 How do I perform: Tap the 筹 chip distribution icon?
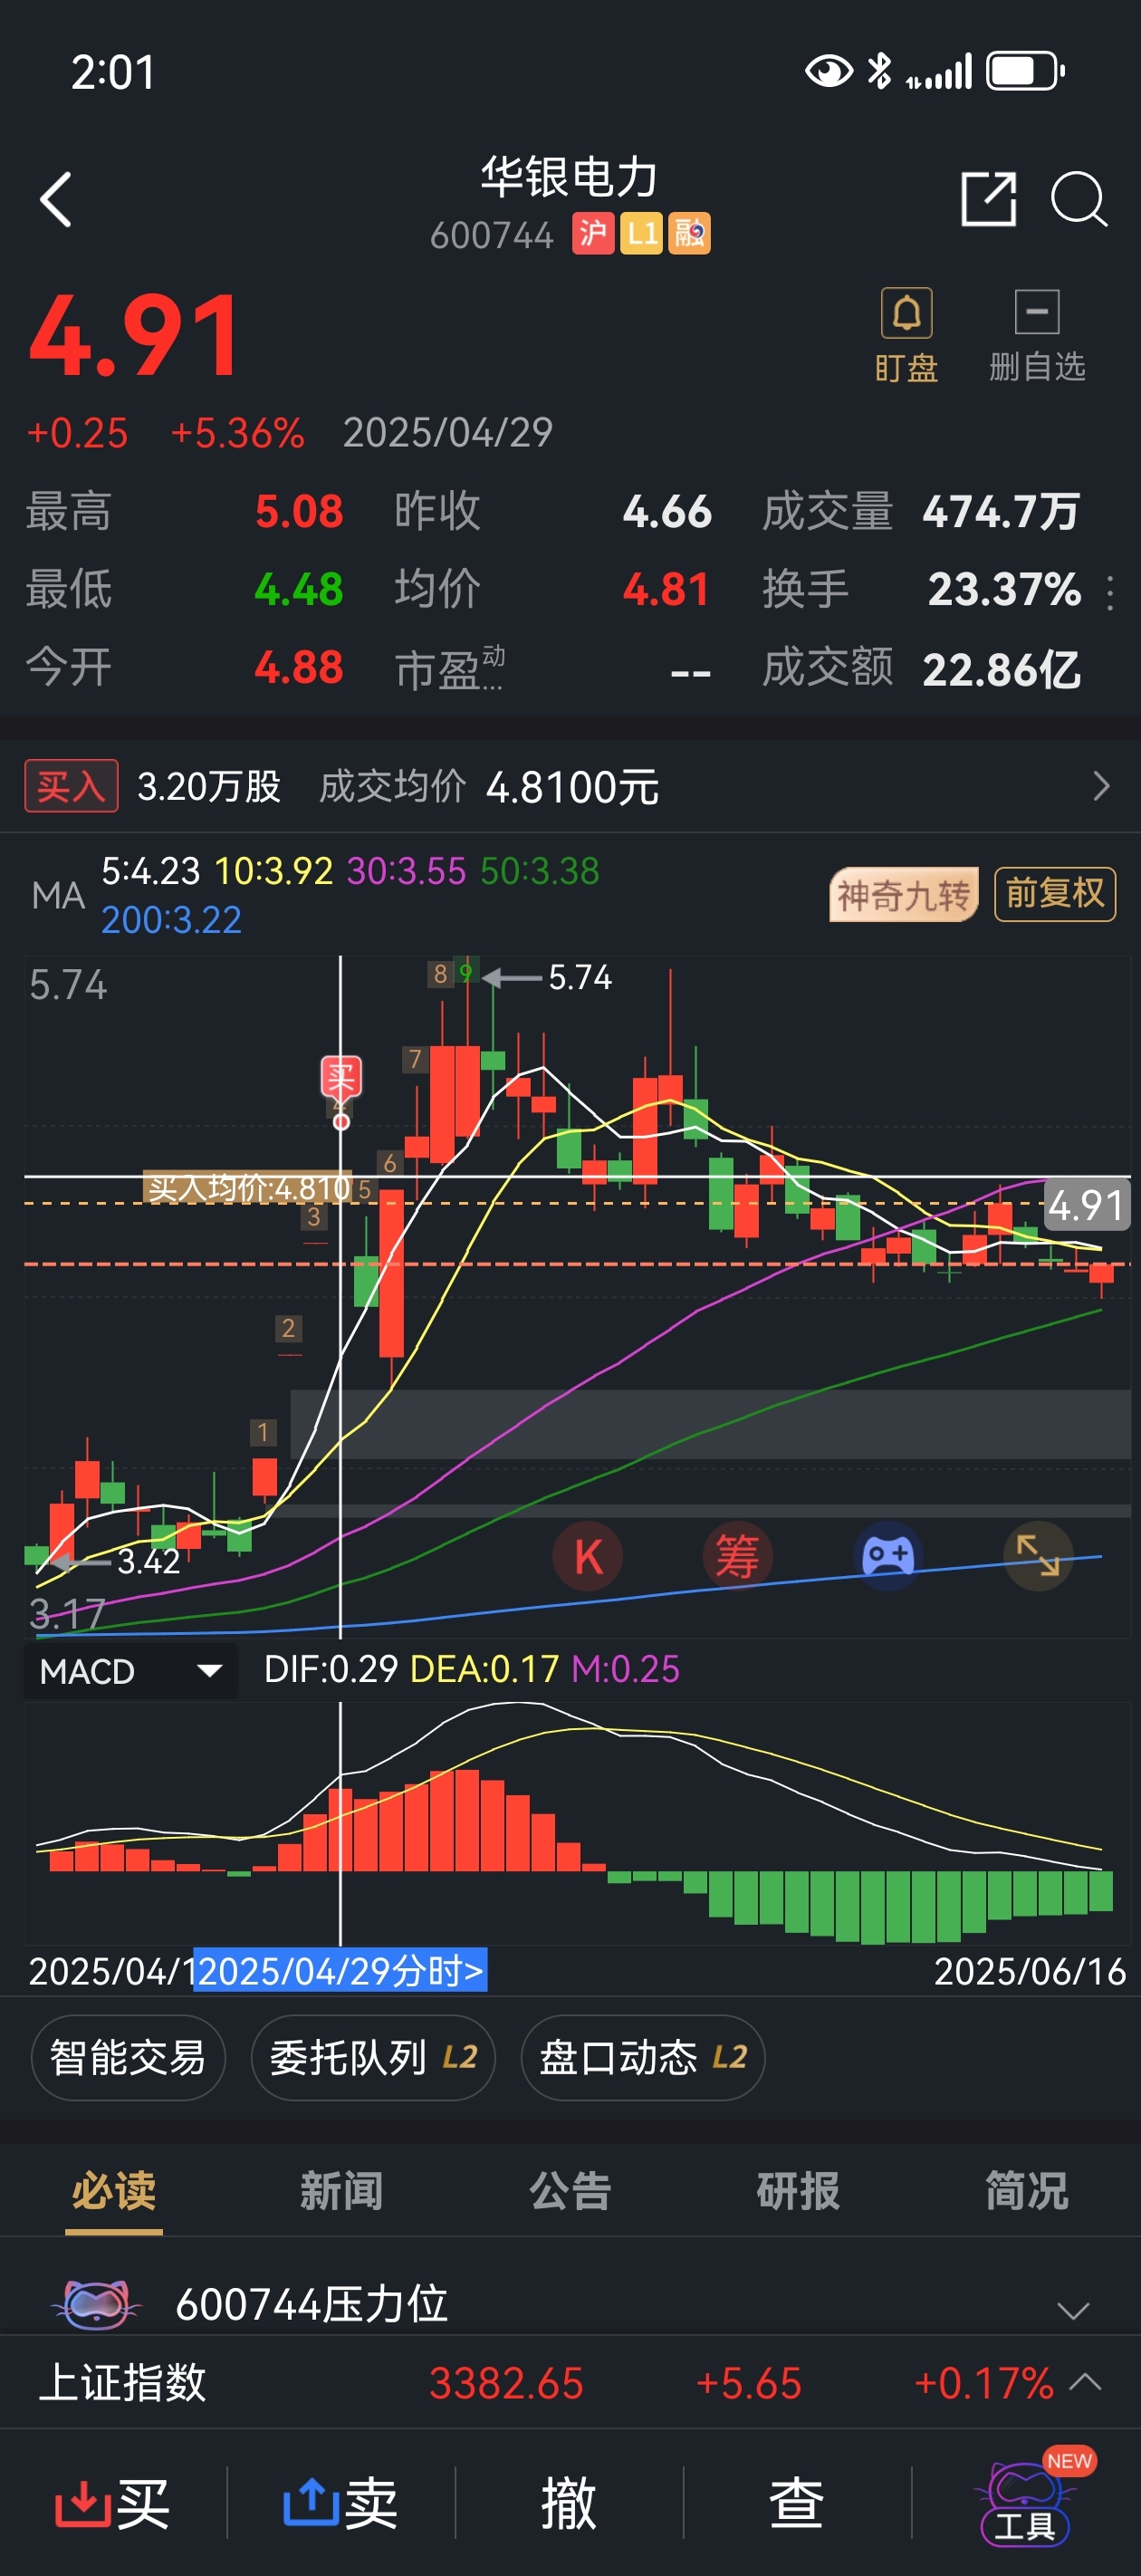tap(737, 1557)
